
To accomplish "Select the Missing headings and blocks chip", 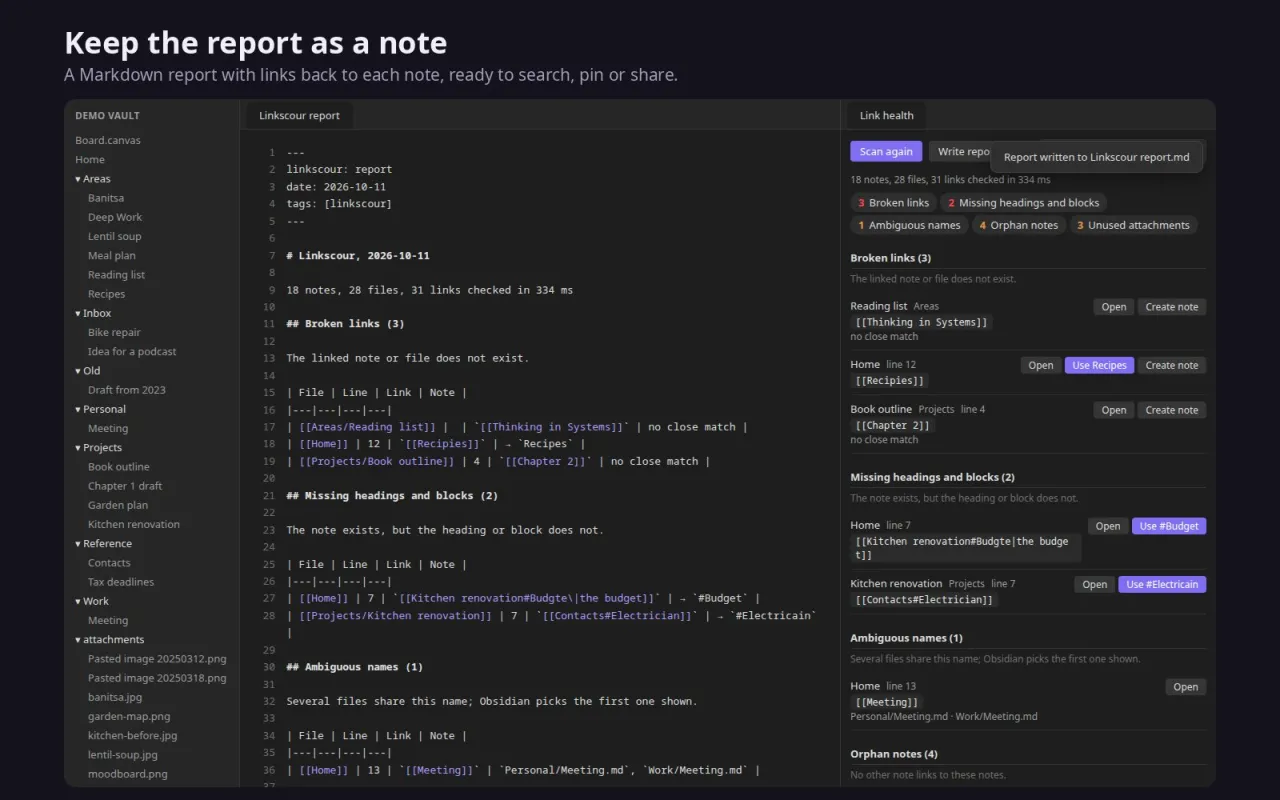I will point(1024,203).
